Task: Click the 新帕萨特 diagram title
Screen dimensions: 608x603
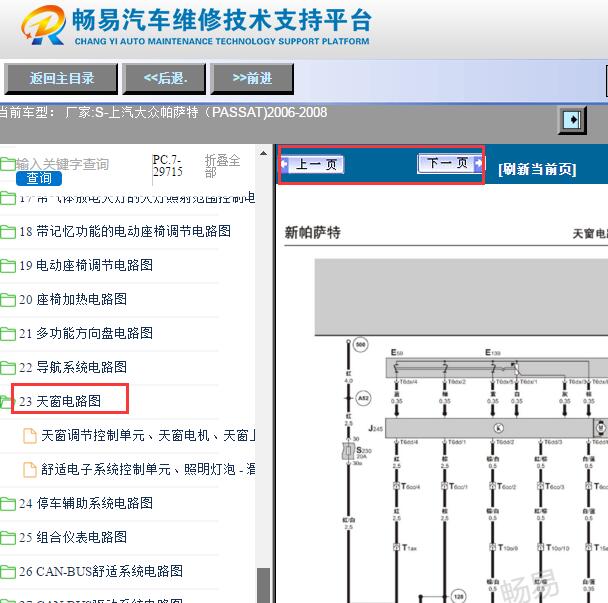Action: tap(313, 233)
